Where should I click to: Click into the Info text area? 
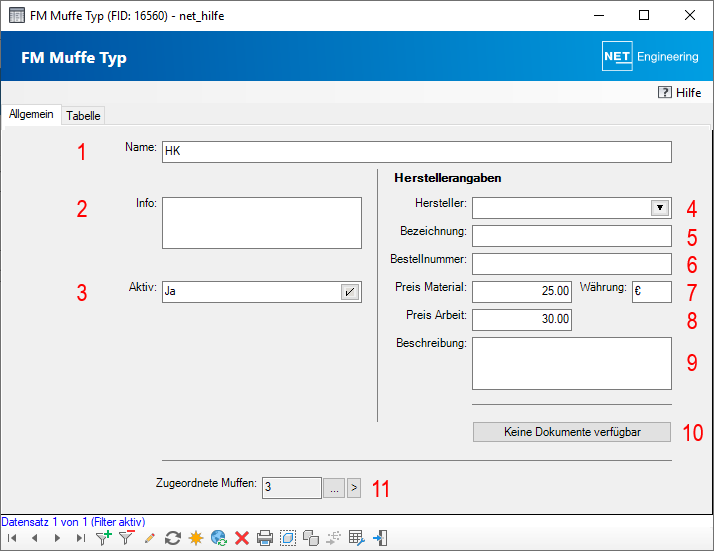(x=262, y=223)
